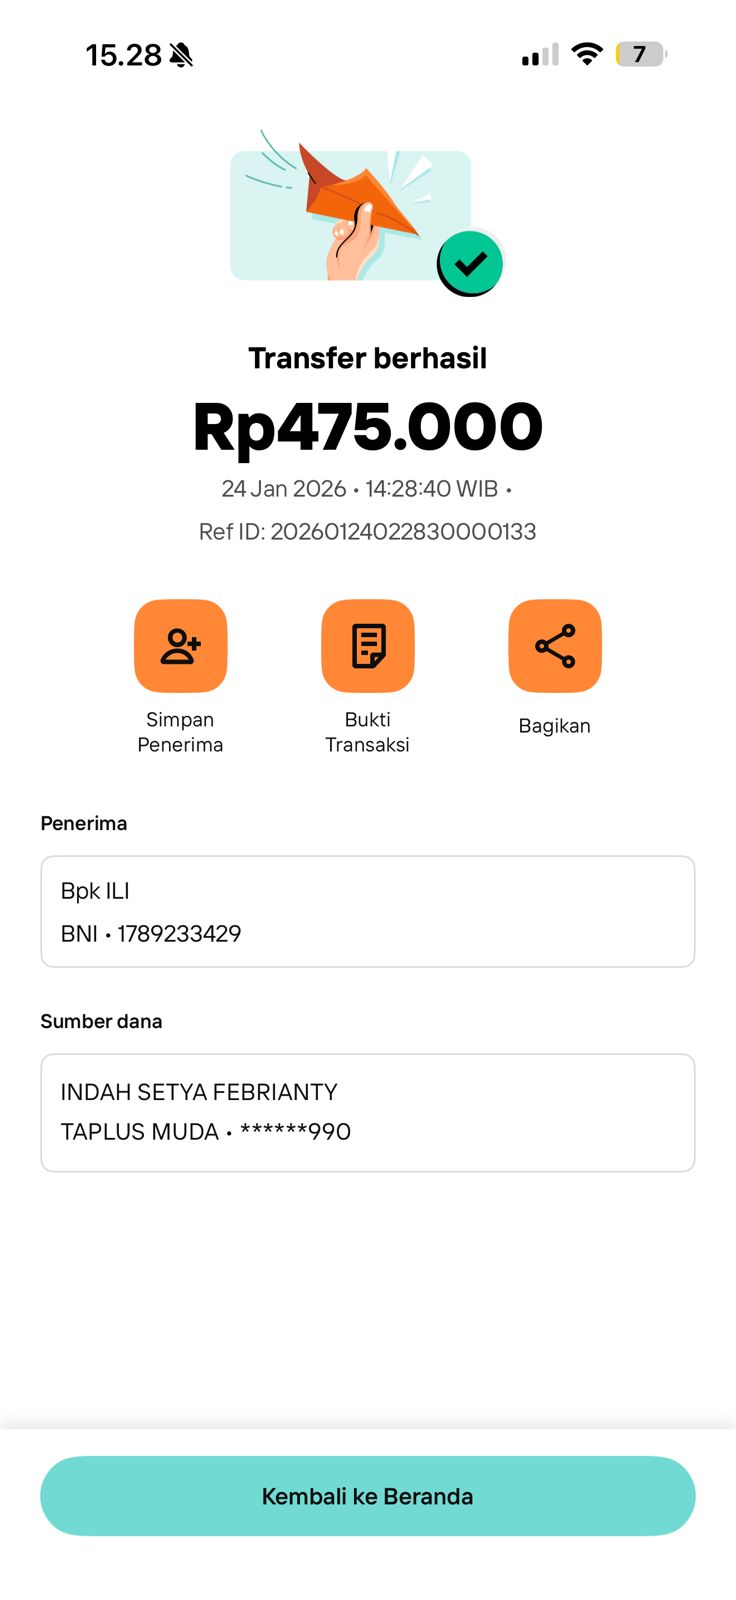Tap the orange paper plane illustration
This screenshot has height=1600, width=736.
click(358, 196)
